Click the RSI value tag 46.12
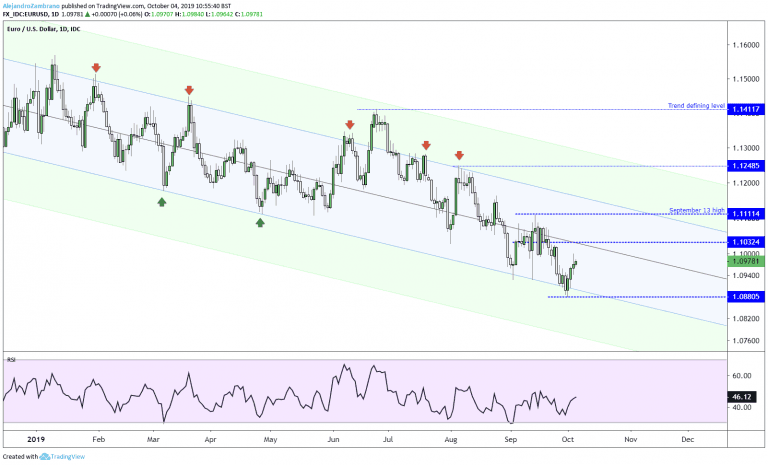Screen dimensions: 768x465 click(743, 396)
